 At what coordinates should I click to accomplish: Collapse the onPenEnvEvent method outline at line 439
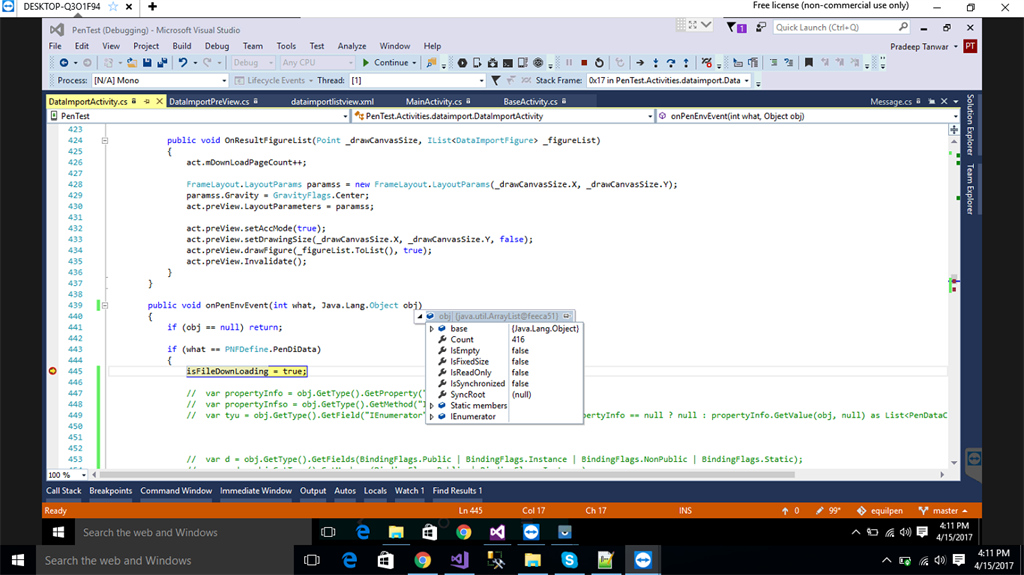[x=104, y=305]
